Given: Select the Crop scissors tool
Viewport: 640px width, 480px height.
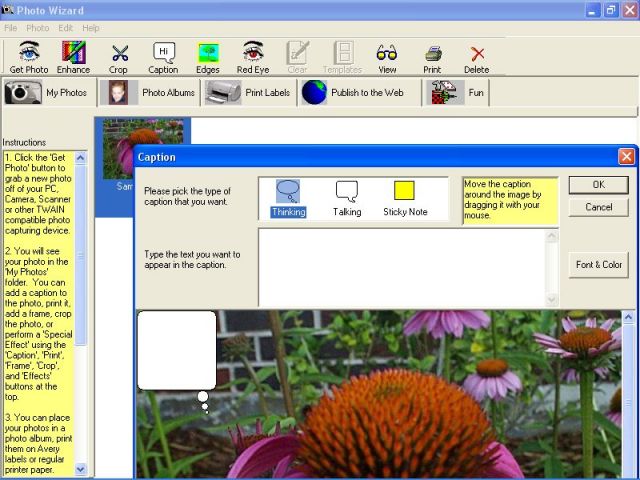Looking at the screenshot, I should pyautogui.click(x=119, y=58).
